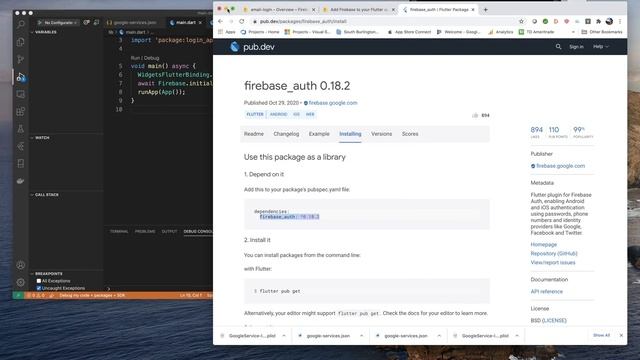Open Chrome's Extensions puzzle icon

click(598, 21)
